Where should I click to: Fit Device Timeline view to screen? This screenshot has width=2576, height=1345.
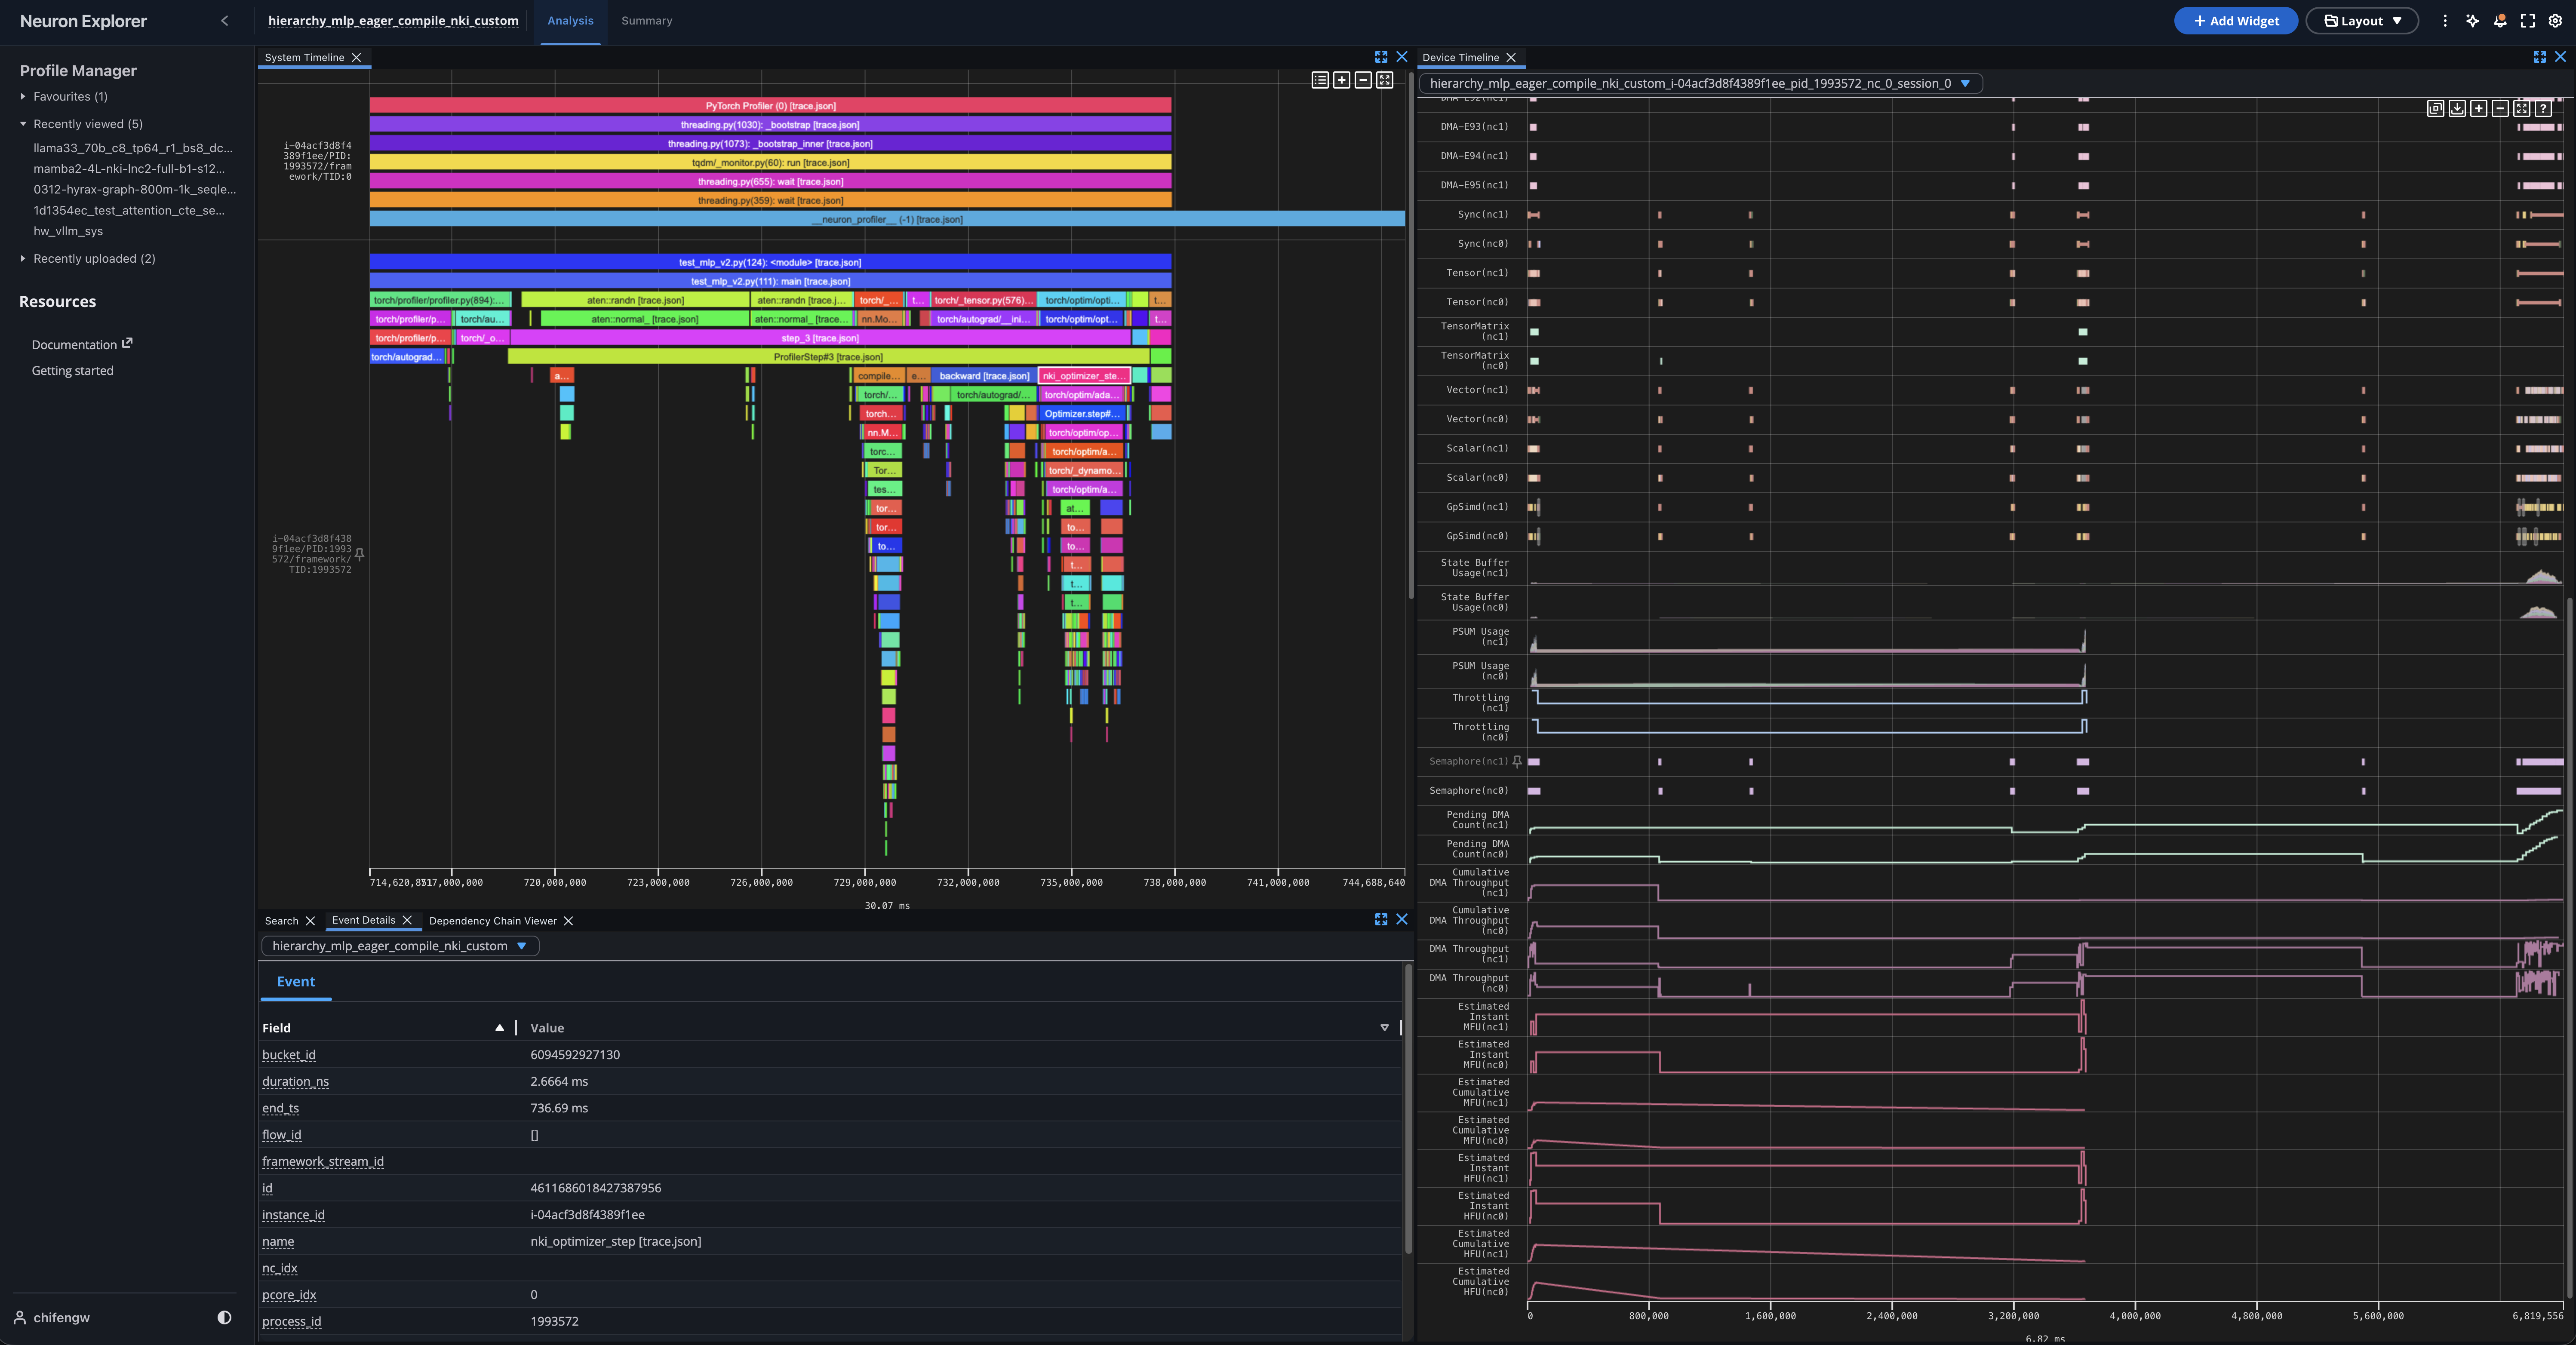[x=2521, y=108]
